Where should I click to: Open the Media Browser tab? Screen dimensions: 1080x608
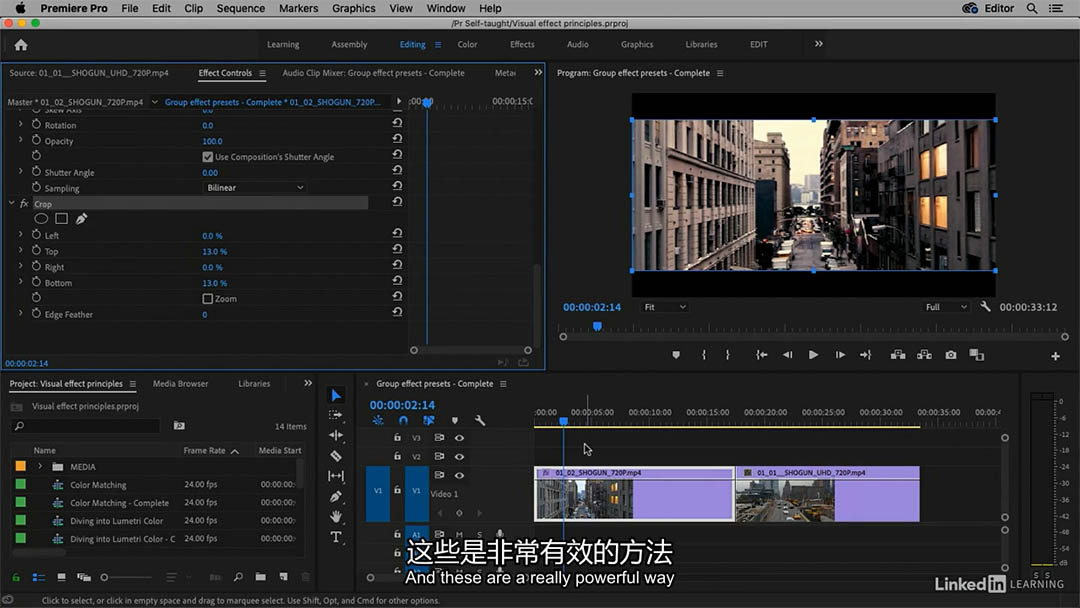pos(180,384)
